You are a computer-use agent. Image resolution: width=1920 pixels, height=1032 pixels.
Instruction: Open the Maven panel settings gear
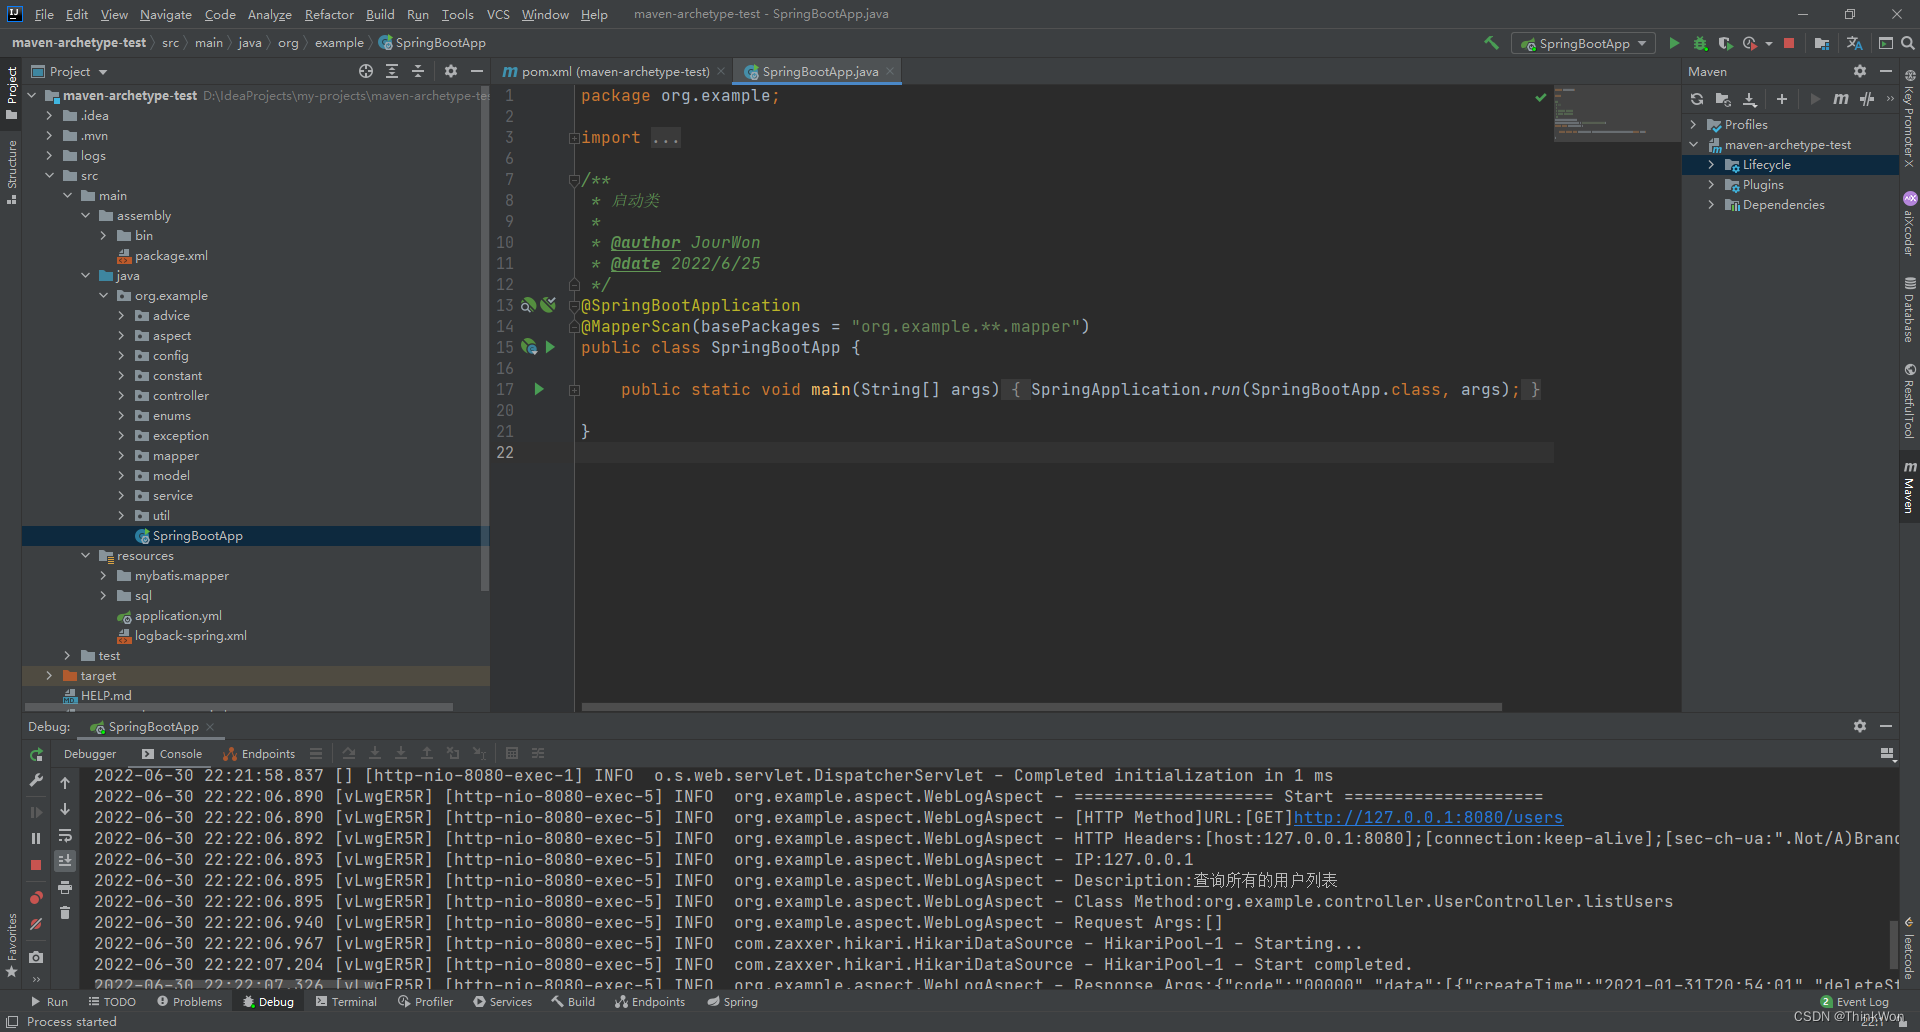[1860, 71]
